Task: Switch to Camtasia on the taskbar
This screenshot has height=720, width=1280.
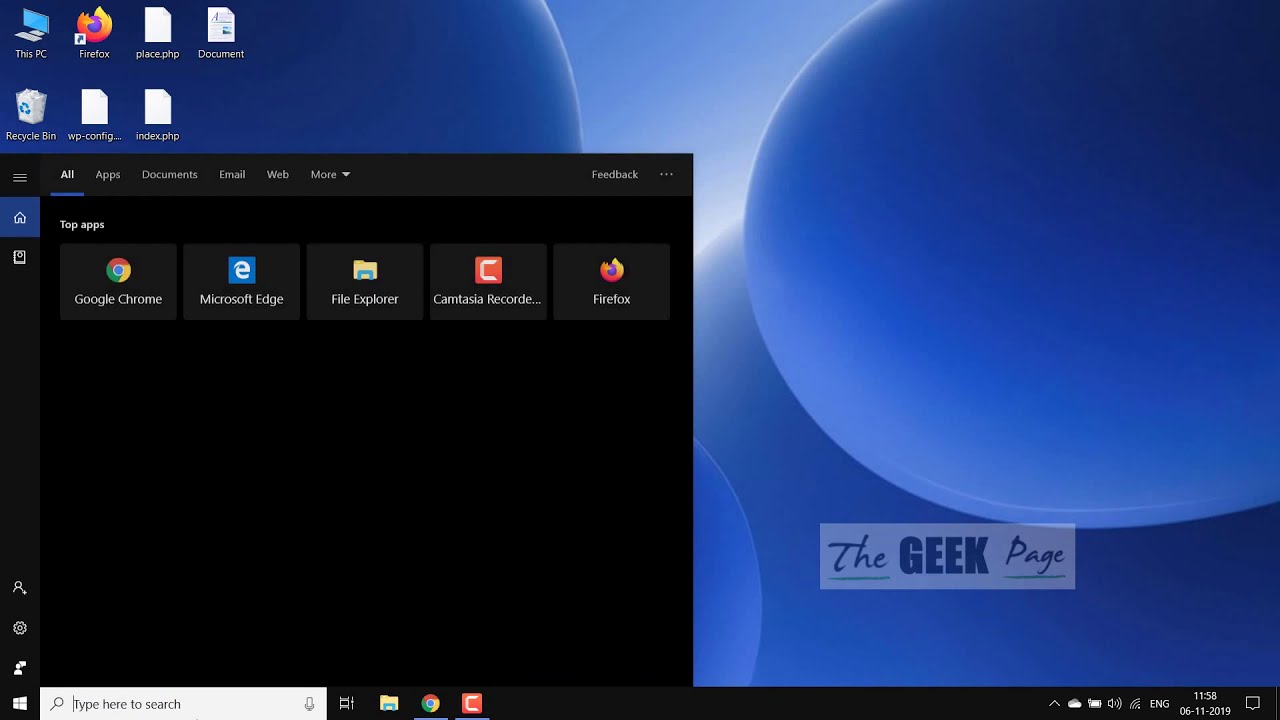Action: coord(472,704)
